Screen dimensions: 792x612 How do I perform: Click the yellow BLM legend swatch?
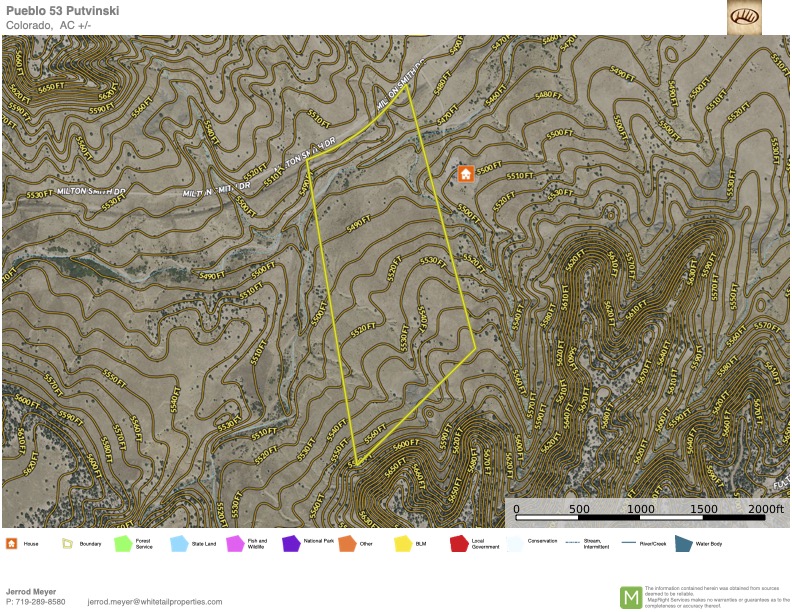click(404, 544)
